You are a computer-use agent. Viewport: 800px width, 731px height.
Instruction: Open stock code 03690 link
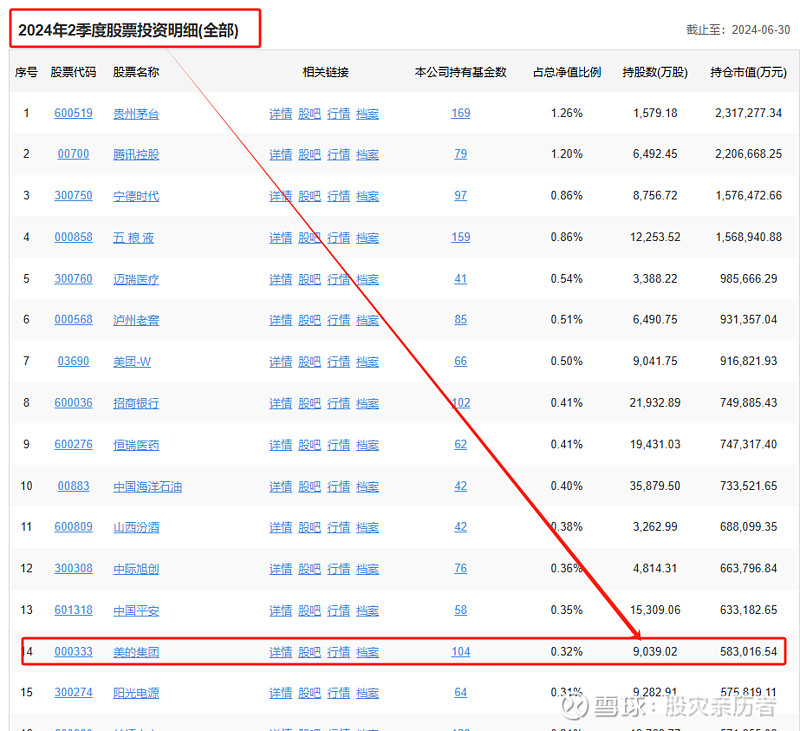[73, 361]
